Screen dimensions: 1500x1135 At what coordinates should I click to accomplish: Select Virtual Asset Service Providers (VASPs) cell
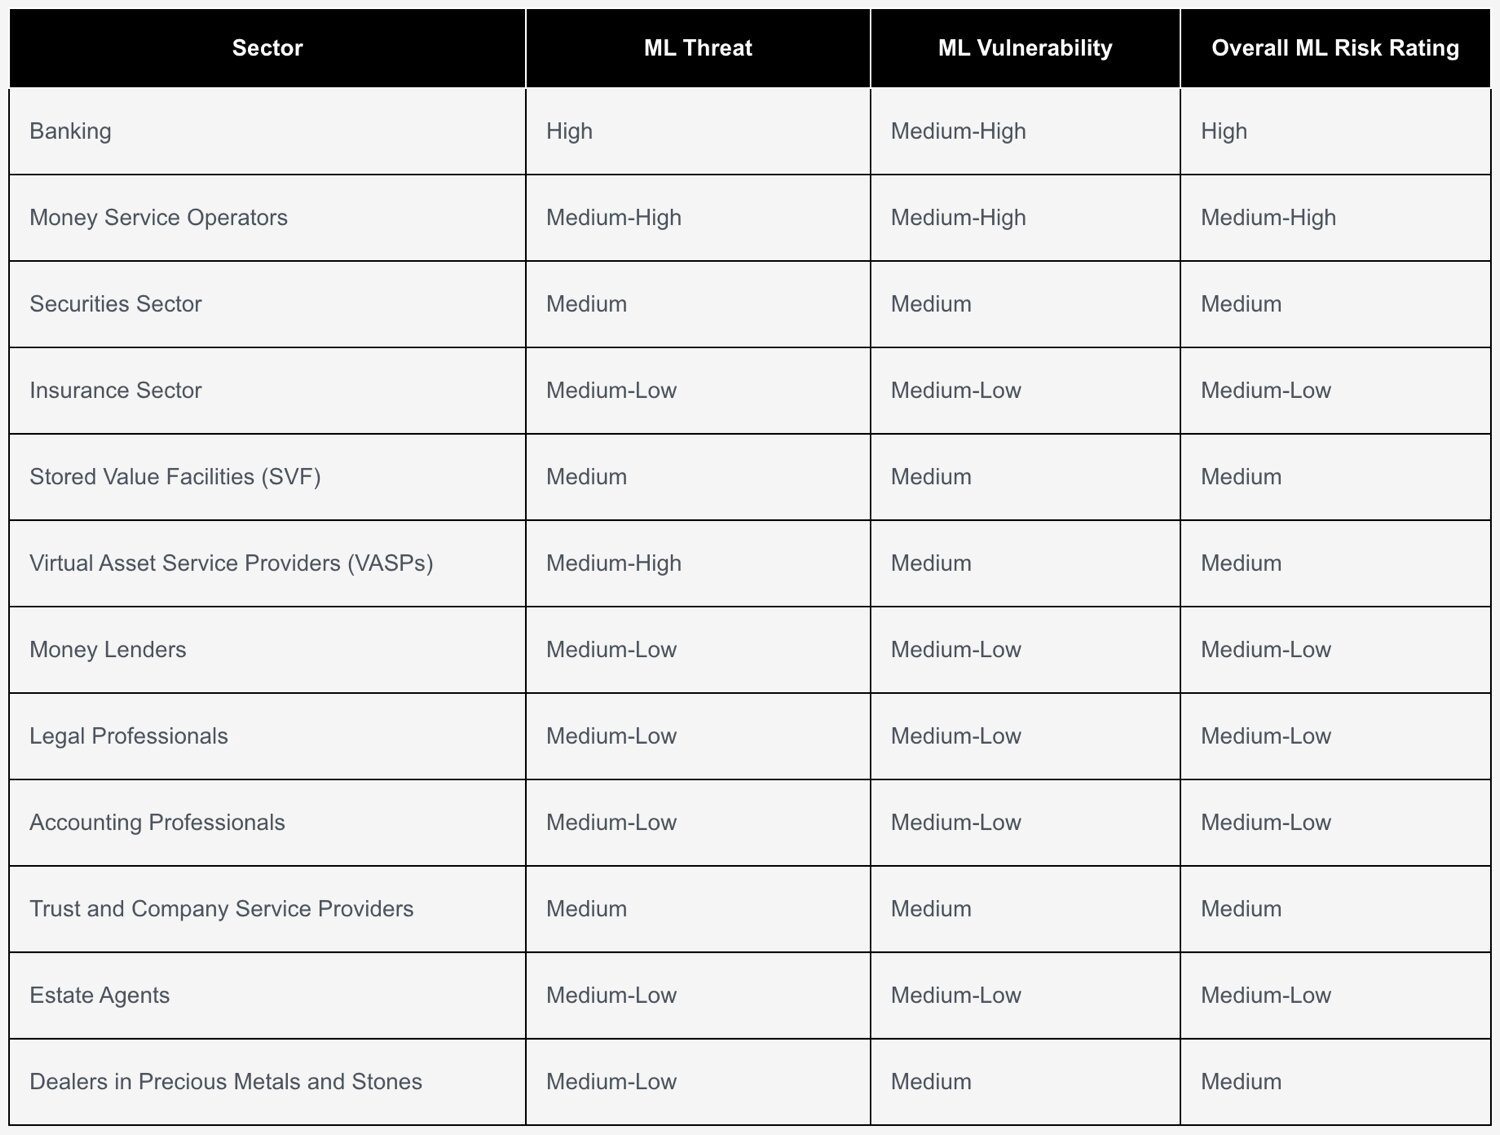pos(231,563)
